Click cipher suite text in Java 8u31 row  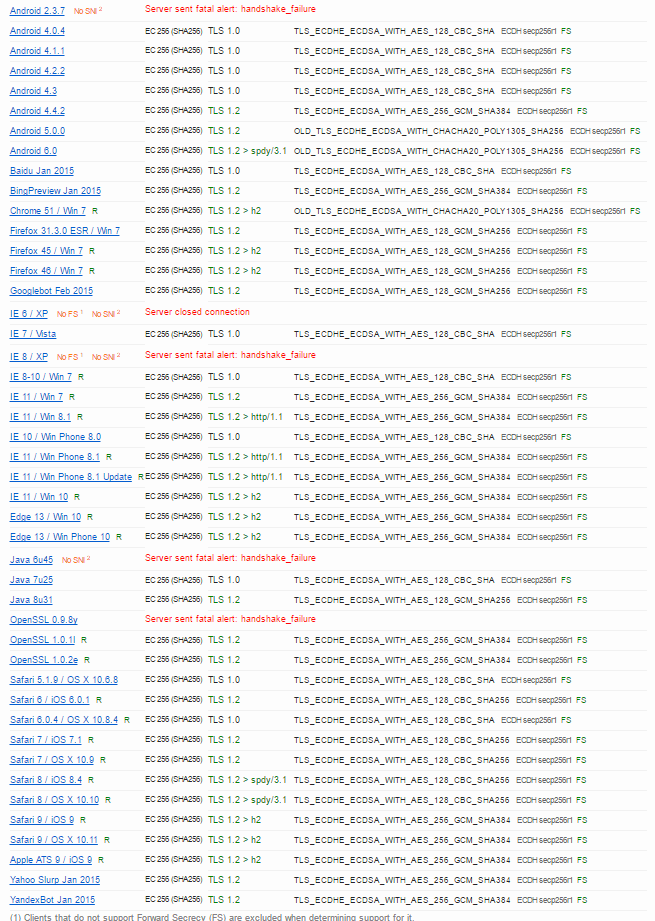coord(402,600)
